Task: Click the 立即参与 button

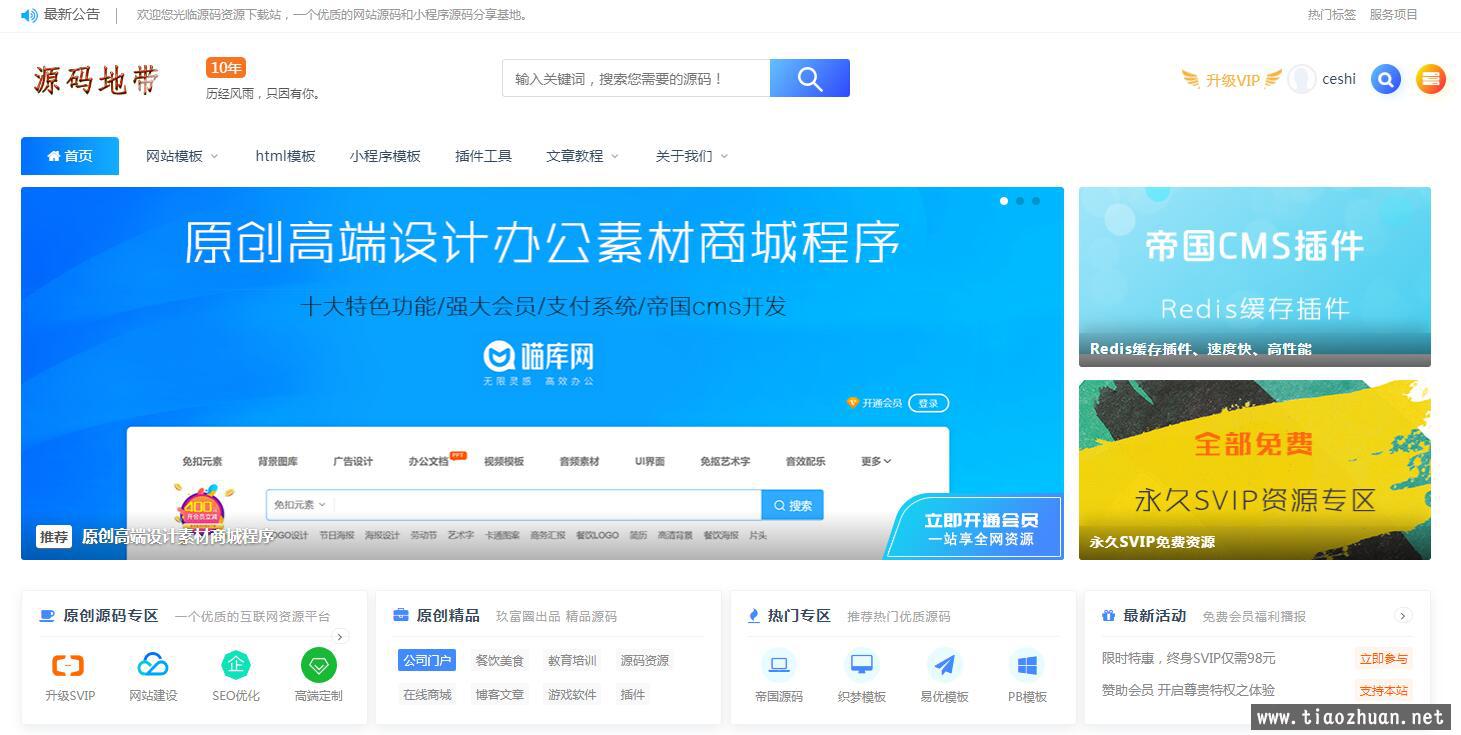Action: (1384, 658)
